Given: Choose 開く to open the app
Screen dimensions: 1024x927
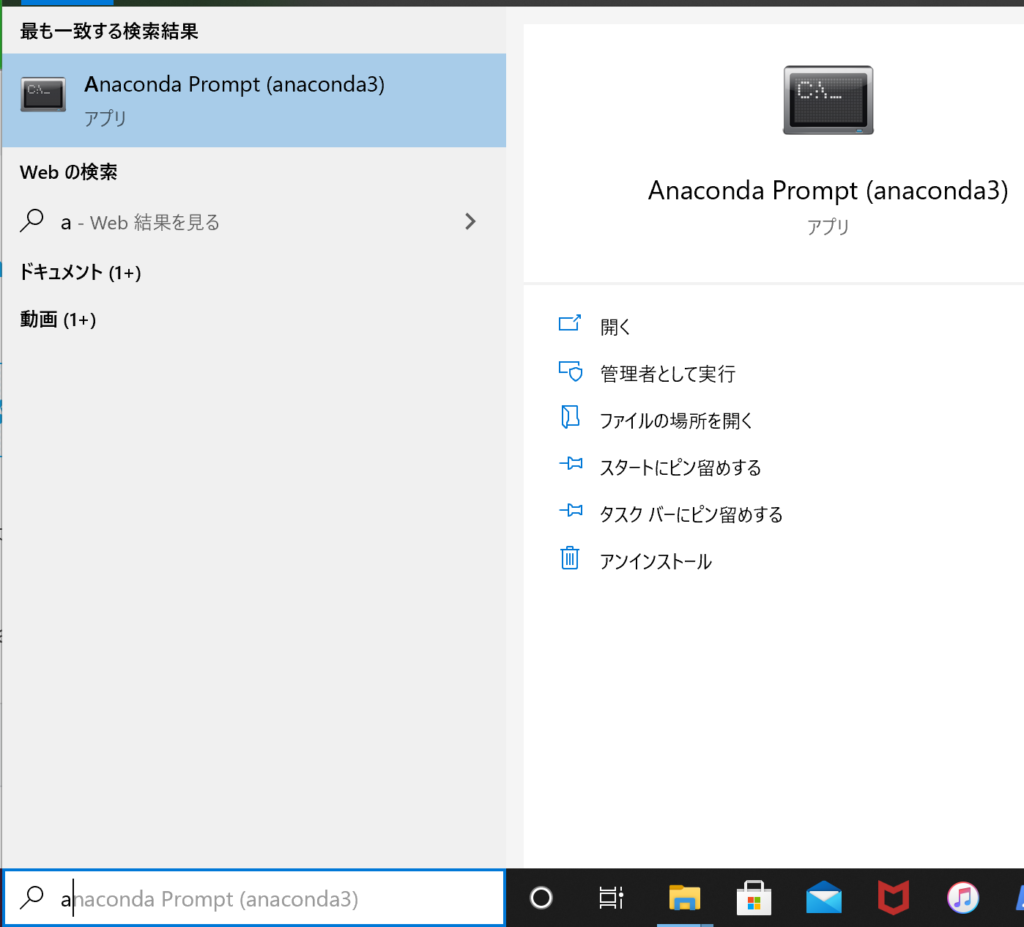Looking at the screenshot, I should 615,327.
